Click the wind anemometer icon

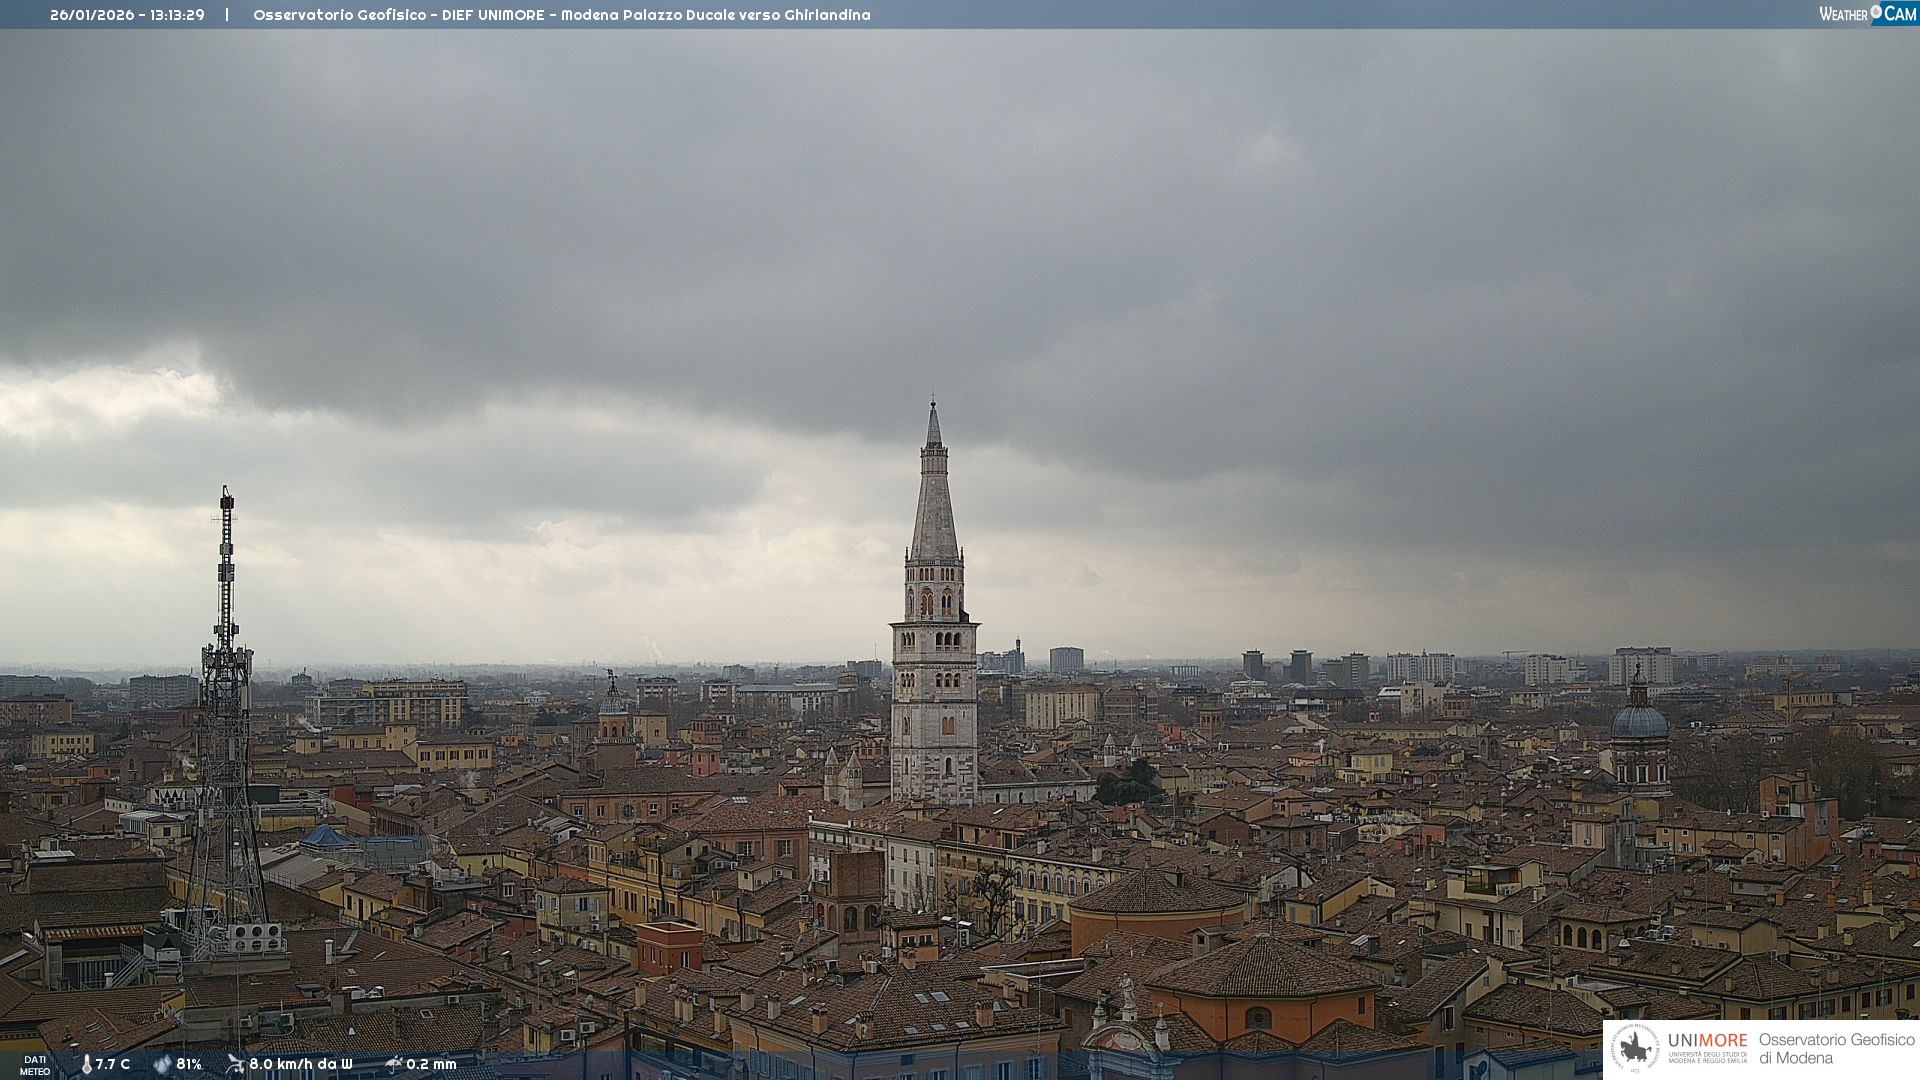[x=235, y=1064]
